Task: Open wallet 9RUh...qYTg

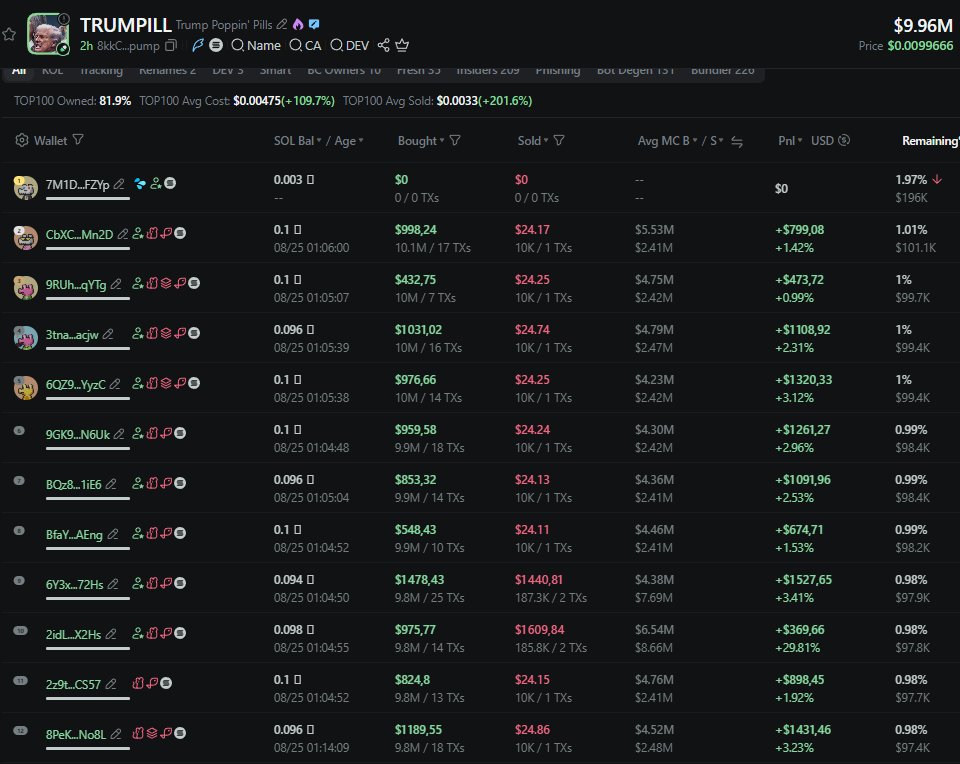Action: 76,285
